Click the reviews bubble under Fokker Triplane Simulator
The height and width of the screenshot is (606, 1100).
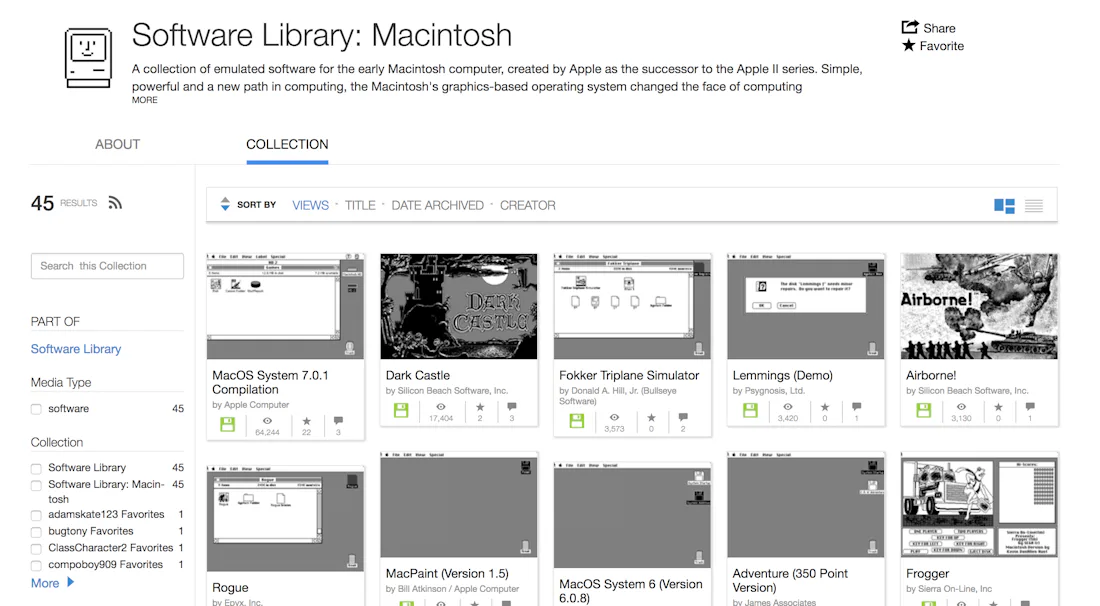pyautogui.click(x=683, y=417)
